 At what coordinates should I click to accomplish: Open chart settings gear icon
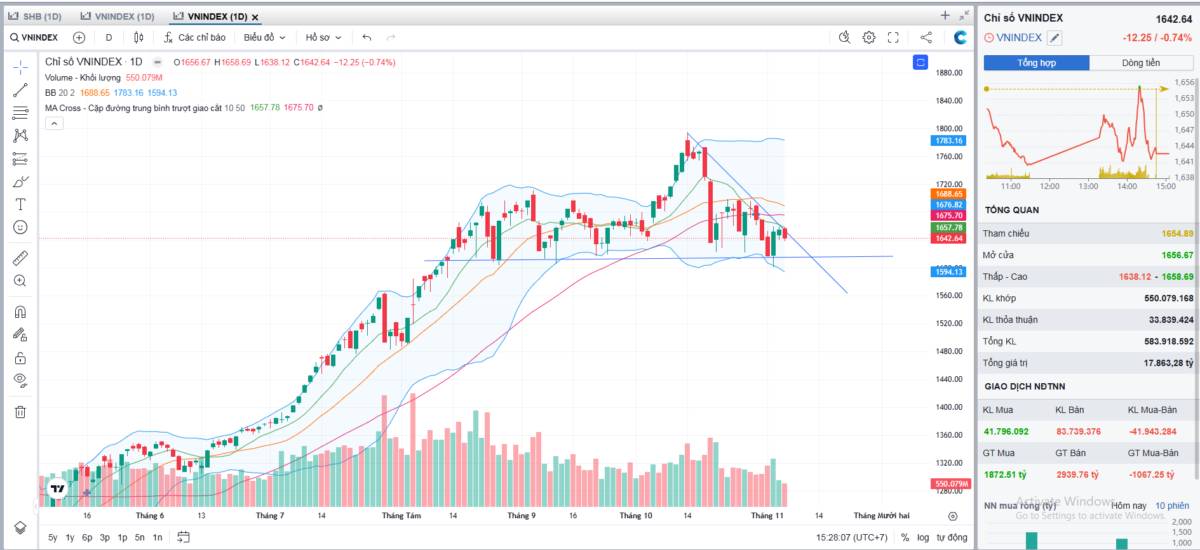pos(869,37)
